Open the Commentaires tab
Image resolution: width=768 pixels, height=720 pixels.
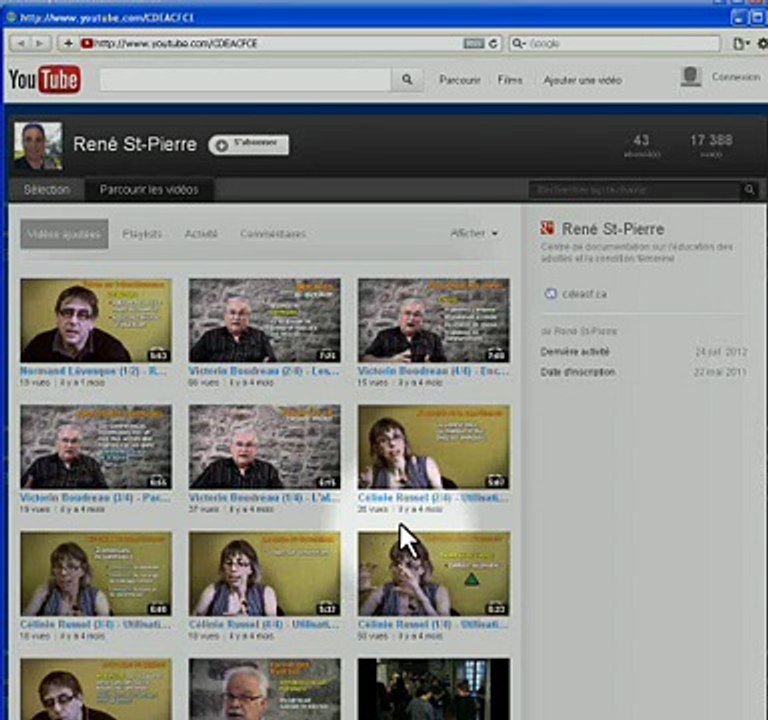tap(272, 234)
